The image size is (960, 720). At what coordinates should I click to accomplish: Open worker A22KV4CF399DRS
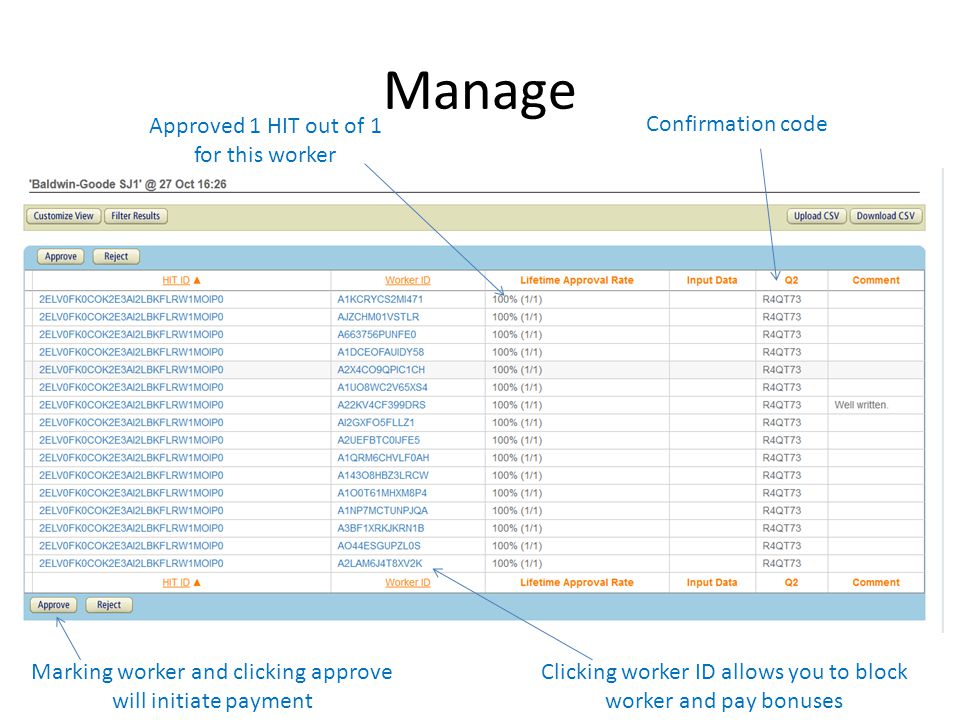coord(381,405)
